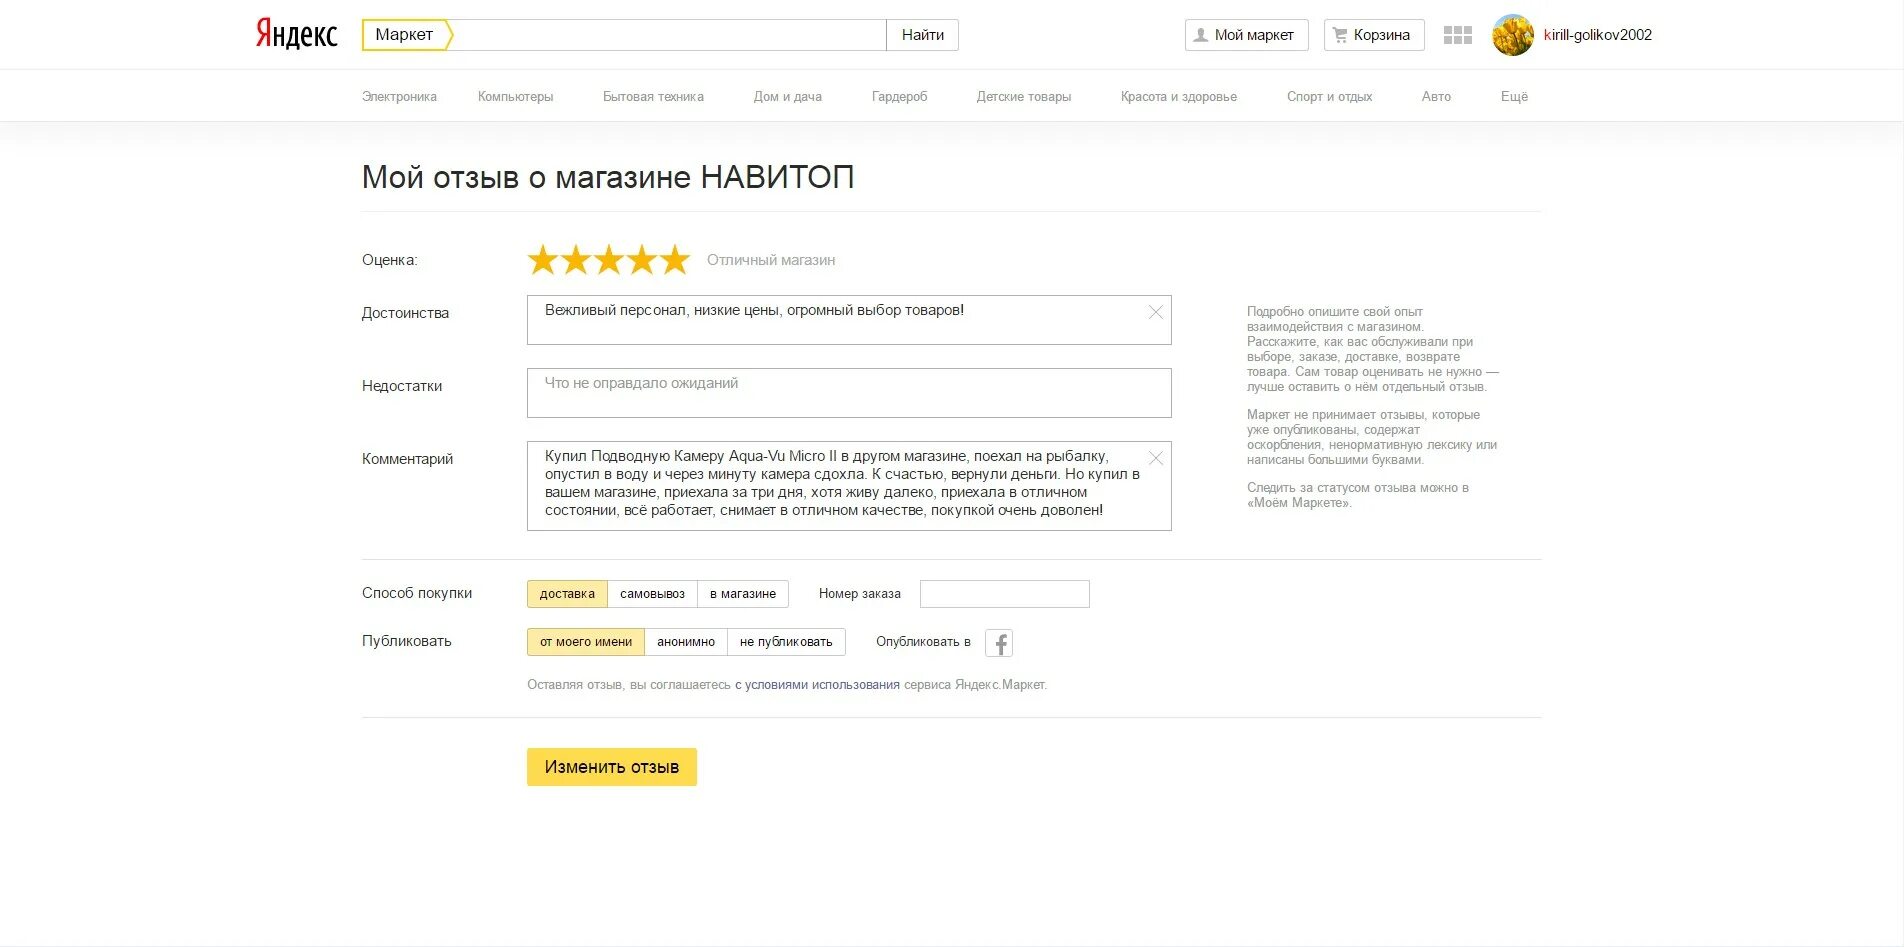Open the Гардероб category
The width and height of the screenshot is (1904, 947).
[x=899, y=97]
